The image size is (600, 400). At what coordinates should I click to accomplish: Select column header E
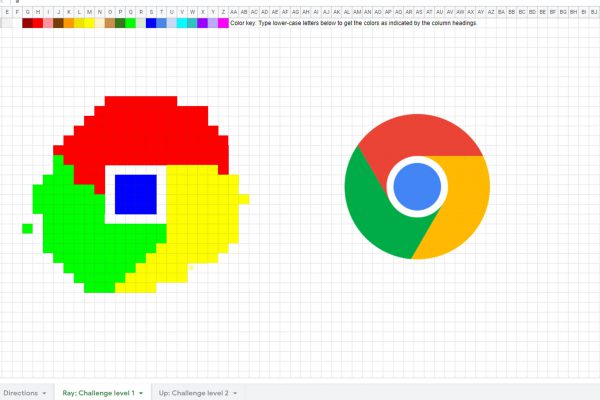coord(7,12)
